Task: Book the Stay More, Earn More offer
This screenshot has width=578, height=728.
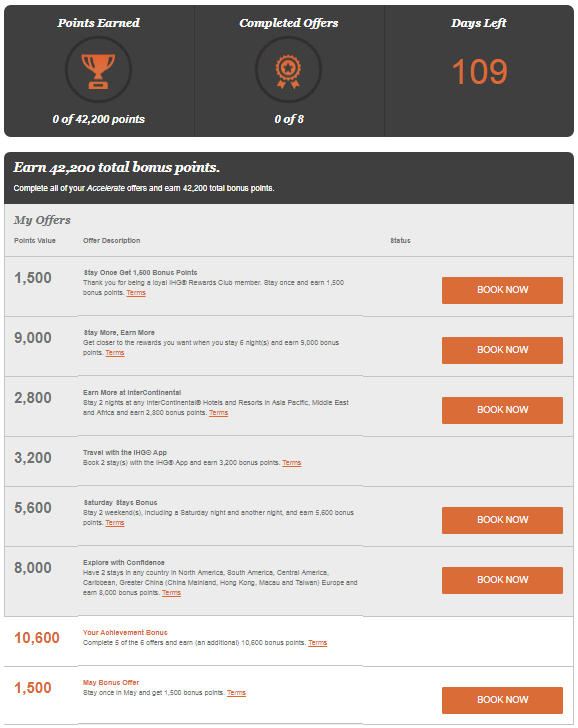Action: click(502, 350)
